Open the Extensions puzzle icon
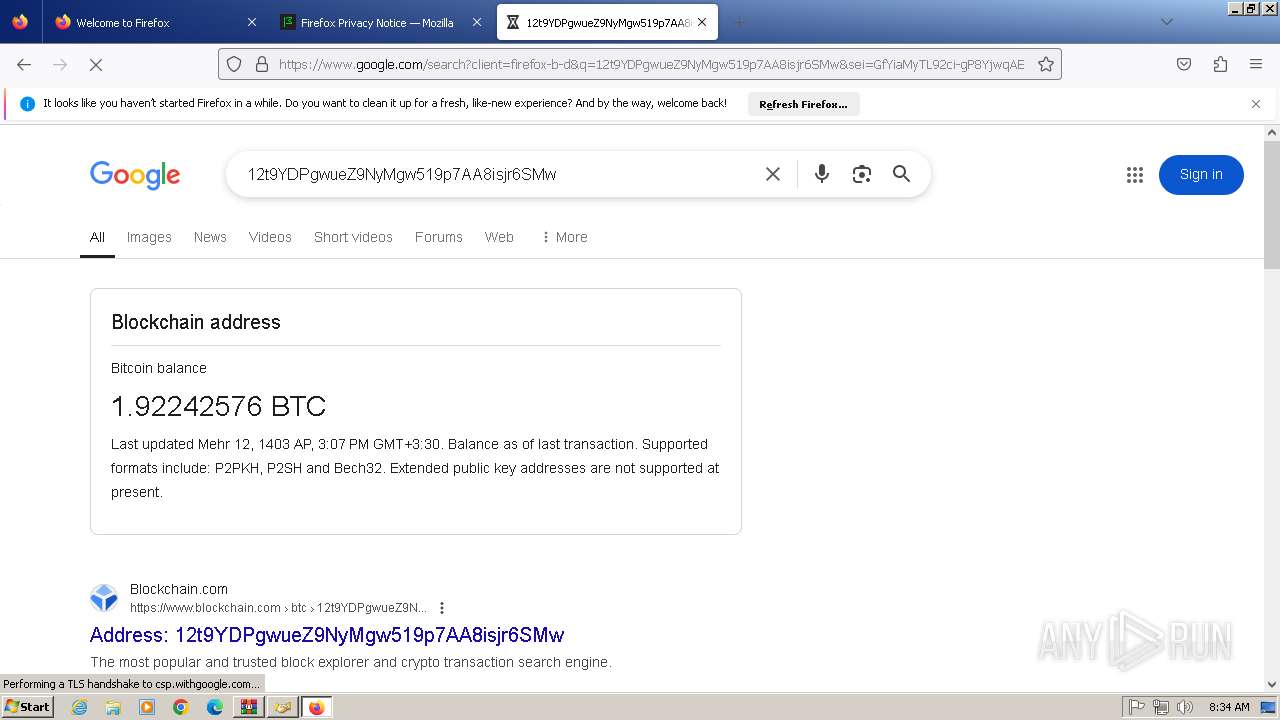Image resolution: width=1280 pixels, height=720 pixels. click(x=1220, y=64)
